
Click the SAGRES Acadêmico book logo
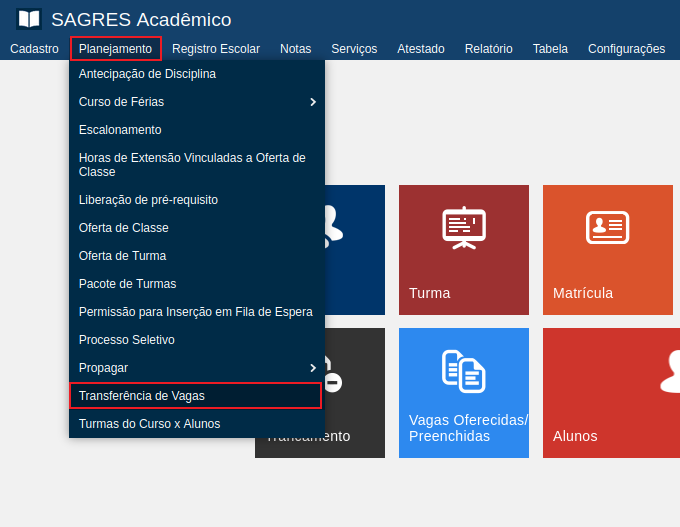pyautogui.click(x=29, y=19)
